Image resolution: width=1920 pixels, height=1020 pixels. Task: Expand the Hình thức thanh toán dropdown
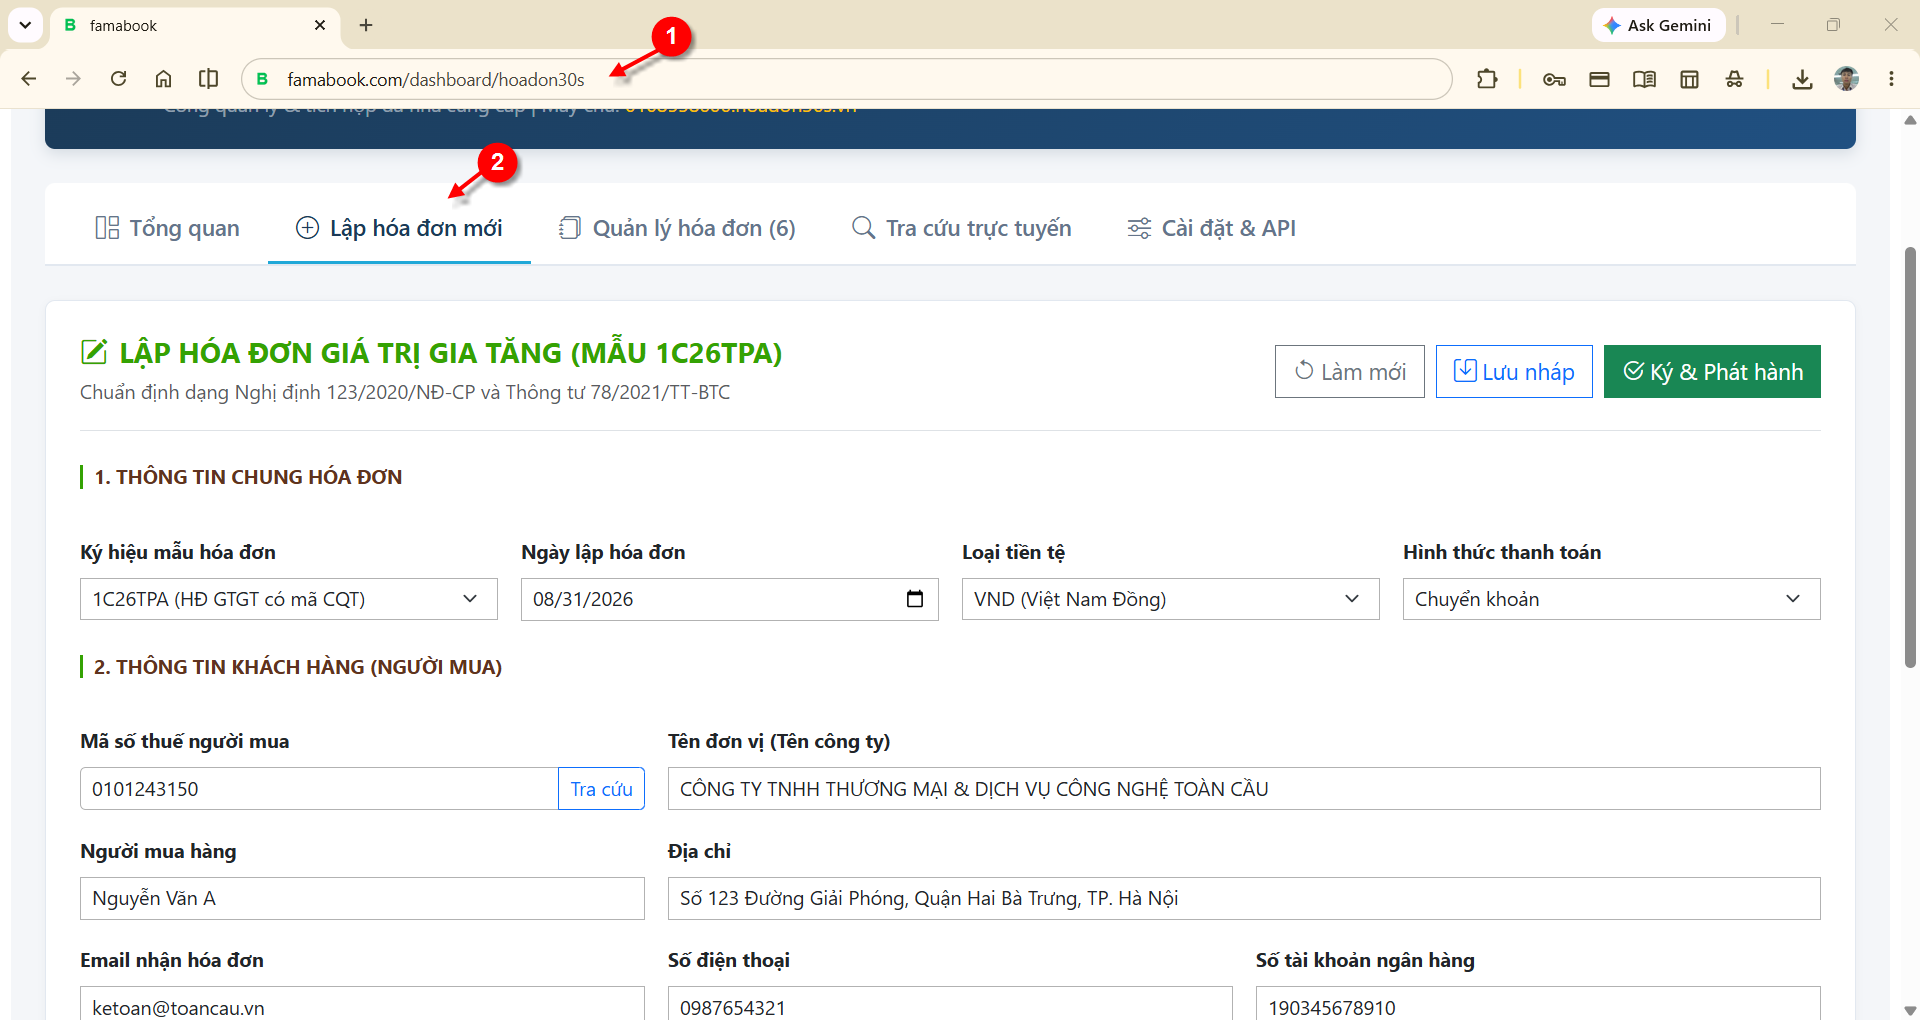(1611, 599)
